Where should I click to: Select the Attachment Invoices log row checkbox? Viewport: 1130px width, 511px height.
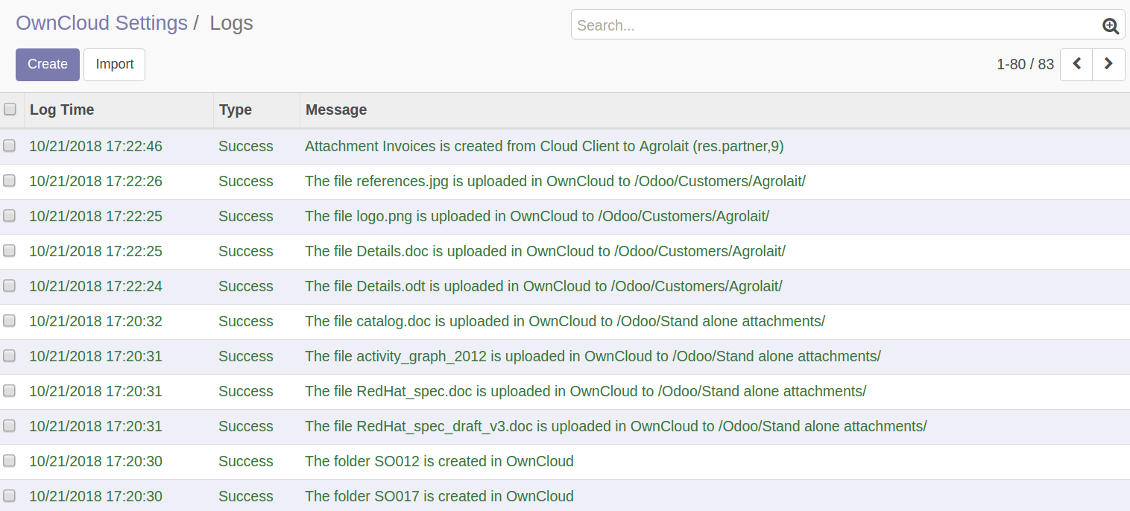10,146
